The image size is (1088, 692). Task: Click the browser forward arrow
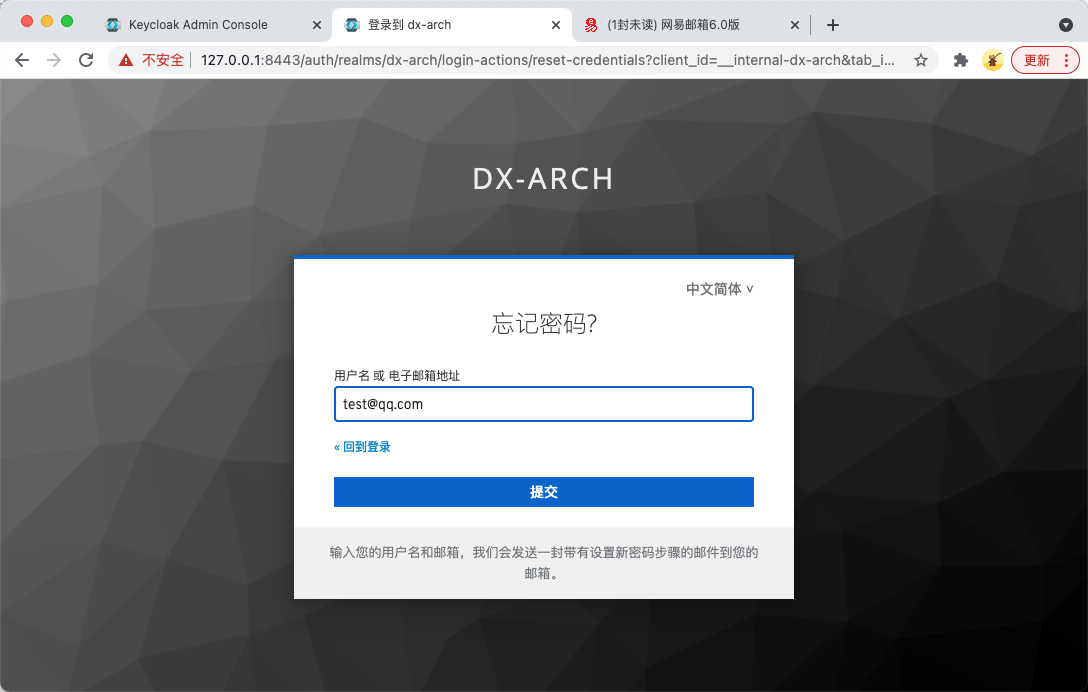pos(53,60)
